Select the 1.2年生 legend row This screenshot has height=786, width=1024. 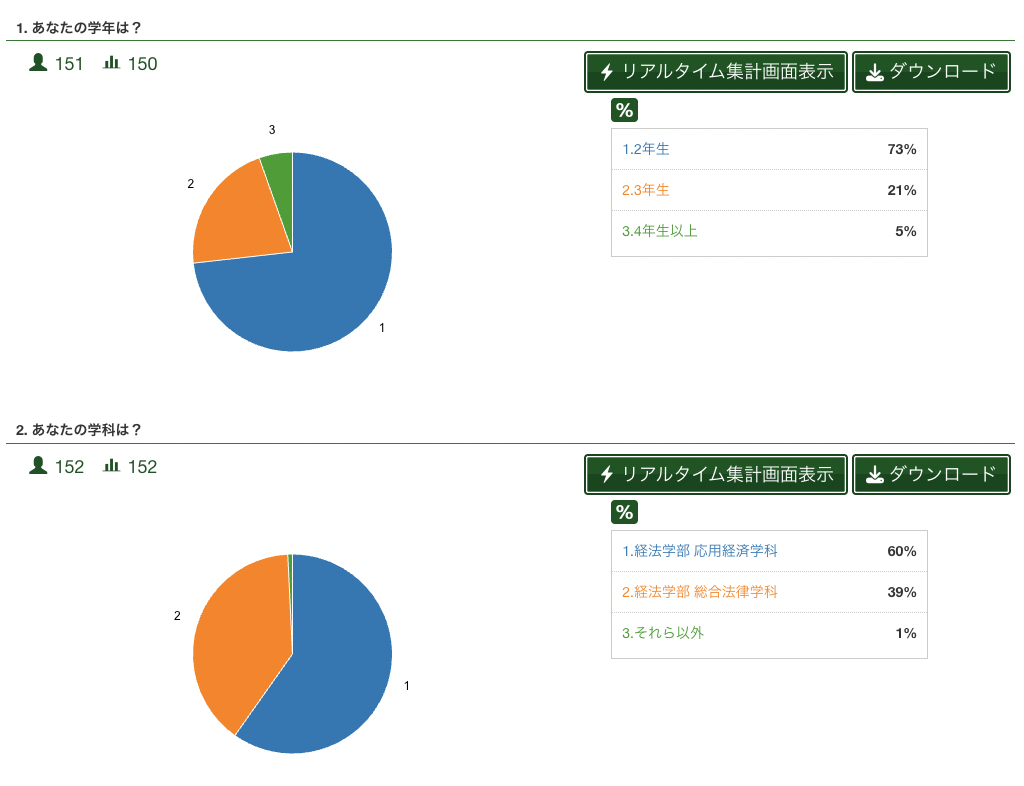tap(769, 149)
